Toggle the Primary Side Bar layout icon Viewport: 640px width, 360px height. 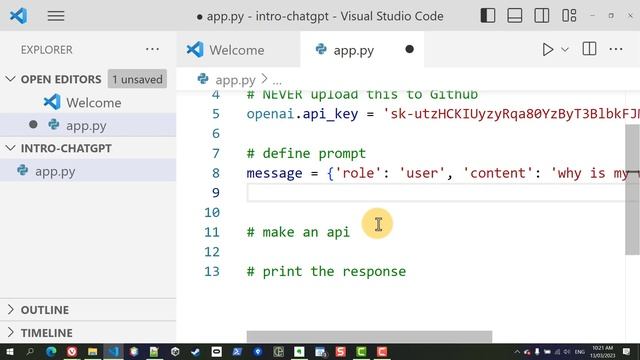[x=488, y=16]
